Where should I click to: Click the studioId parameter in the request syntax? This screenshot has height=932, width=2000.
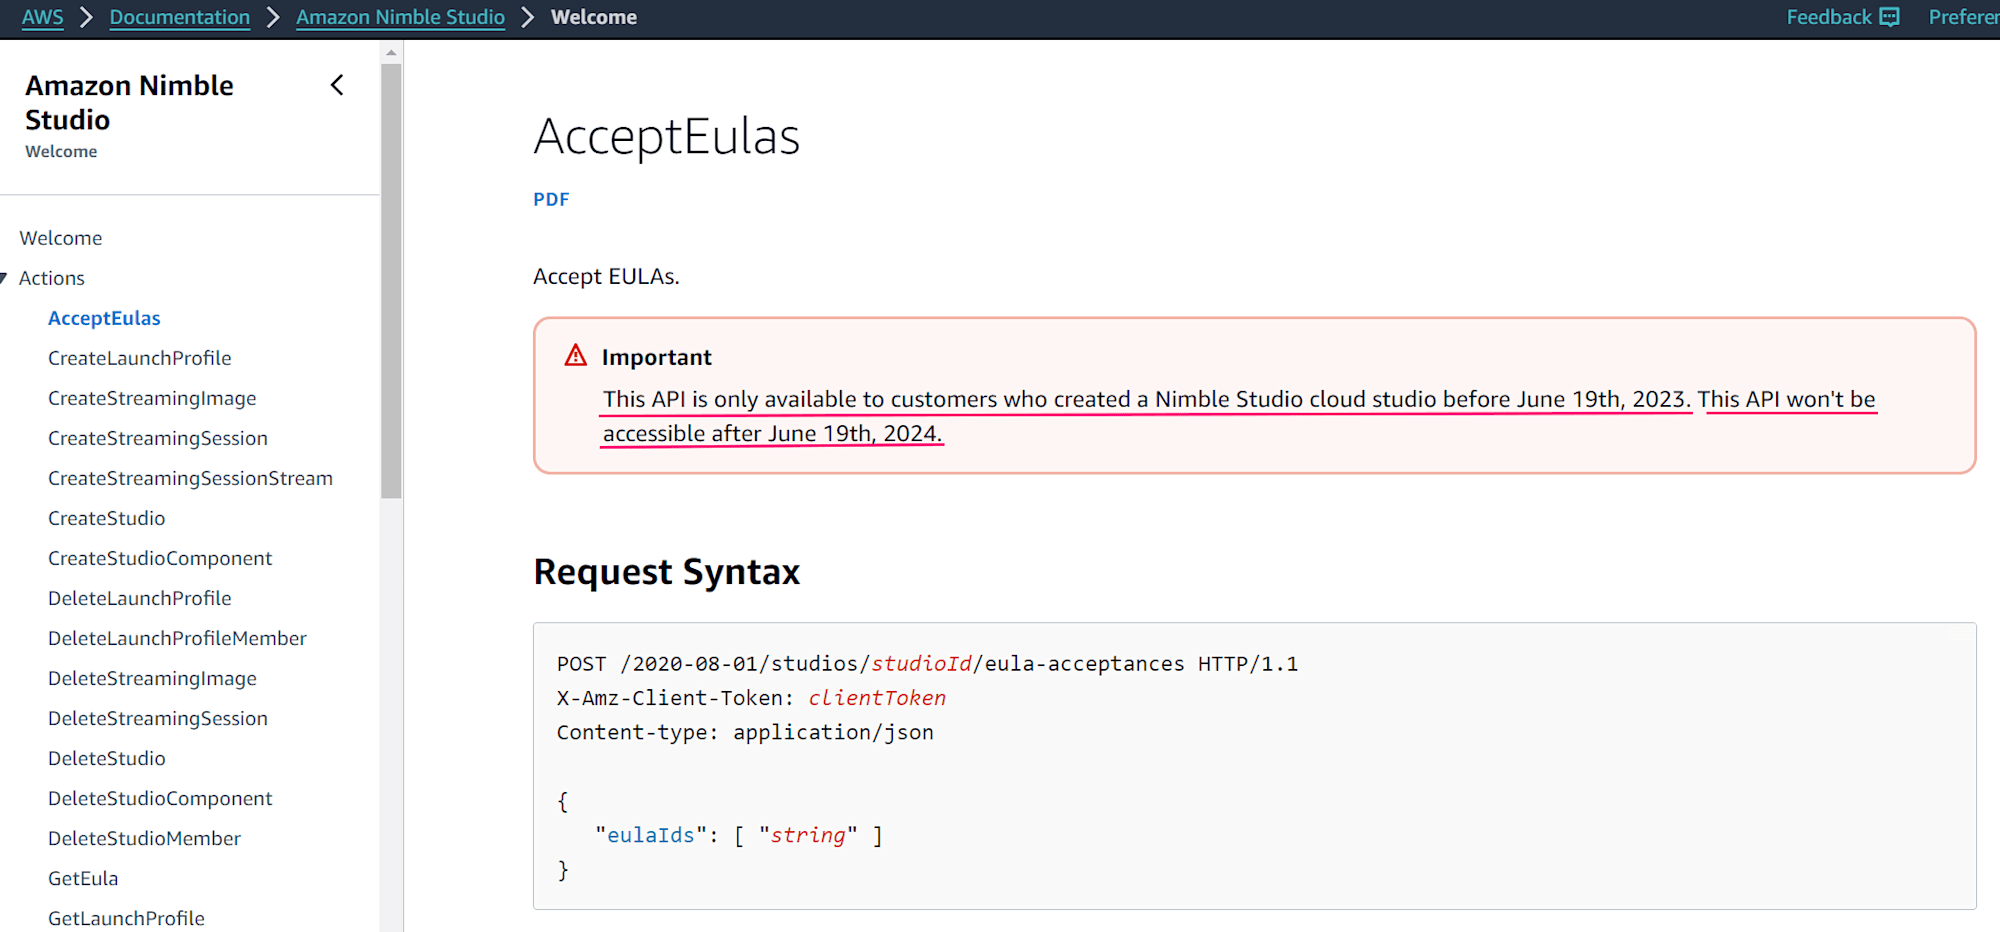(x=921, y=664)
